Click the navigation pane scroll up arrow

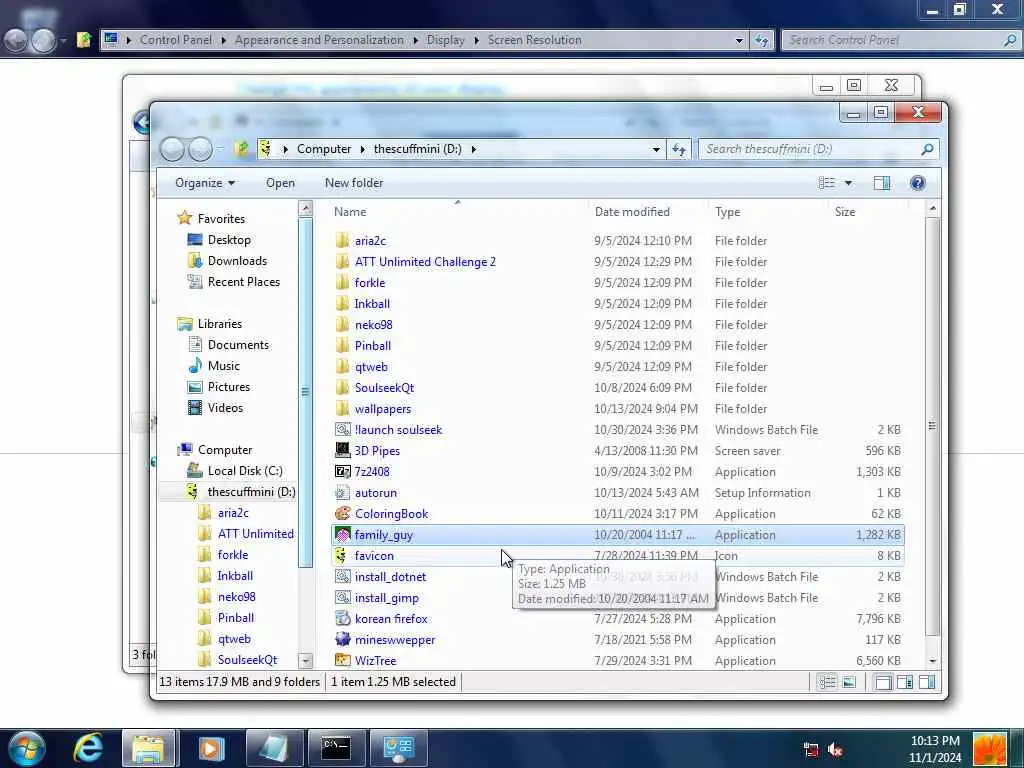pyautogui.click(x=305, y=208)
